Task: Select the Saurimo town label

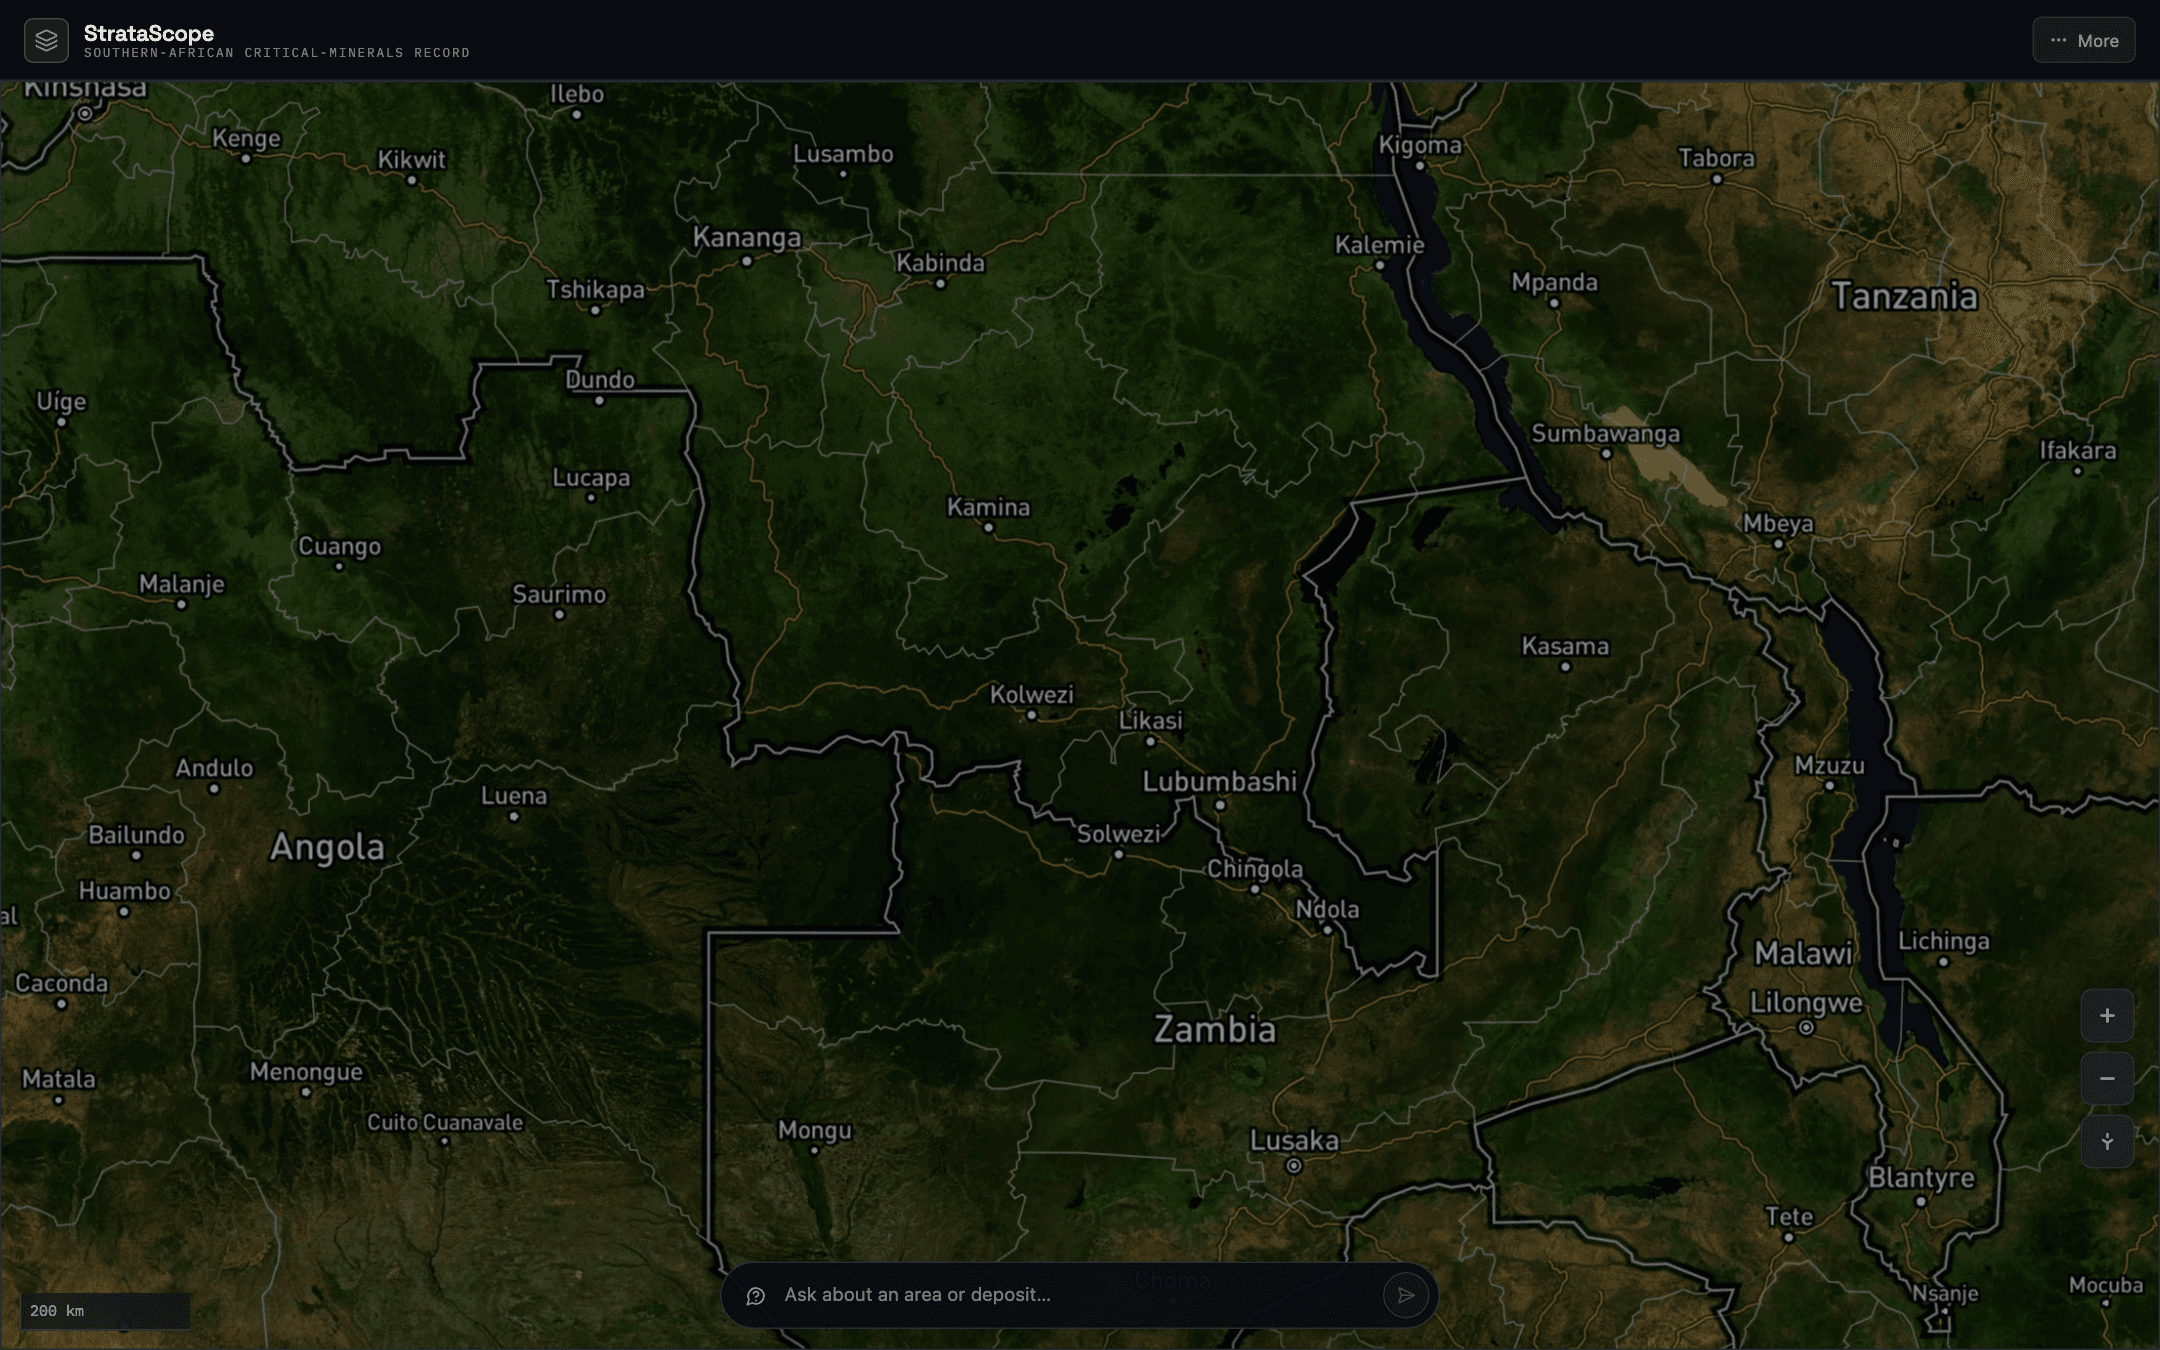Action: pyautogui.click(x=559, y=594)
